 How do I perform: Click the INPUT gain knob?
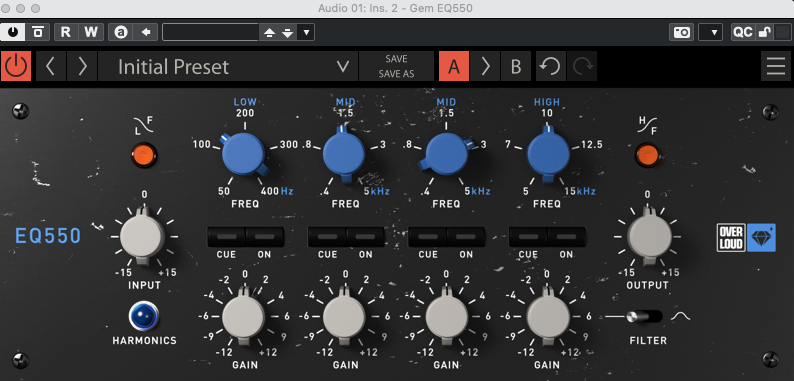[x=142, y=236]
